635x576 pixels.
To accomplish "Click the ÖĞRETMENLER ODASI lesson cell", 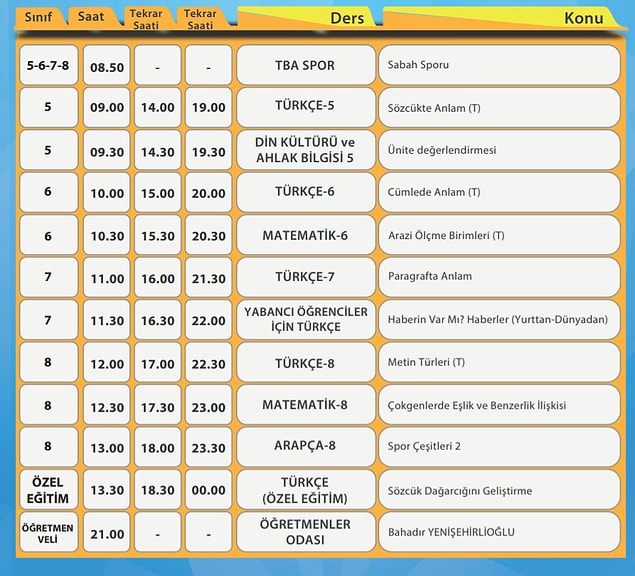I will (x=306, y=532).
